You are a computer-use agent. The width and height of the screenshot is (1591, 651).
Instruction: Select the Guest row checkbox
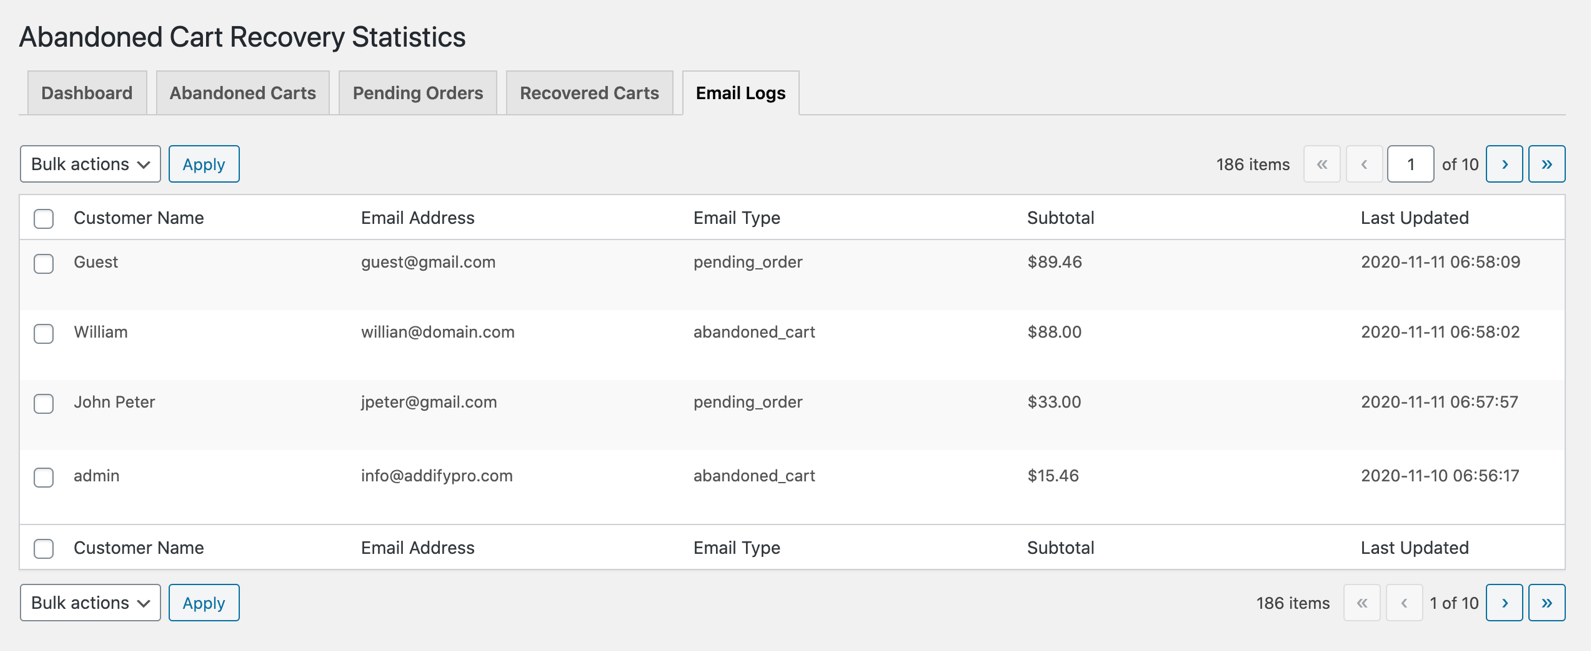pyautogui.click(x=44, y=264)
